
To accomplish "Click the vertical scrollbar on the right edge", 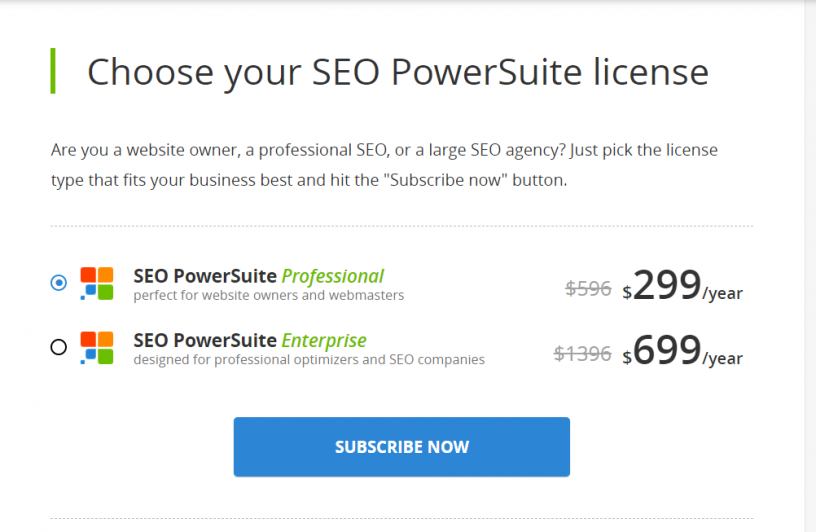I will point(810,266).
